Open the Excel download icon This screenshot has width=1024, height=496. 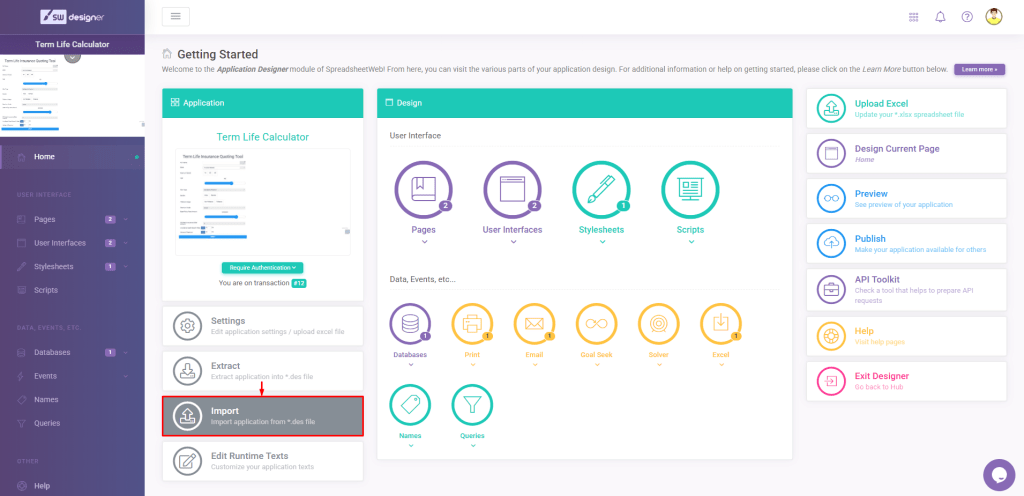pos(721,324)
